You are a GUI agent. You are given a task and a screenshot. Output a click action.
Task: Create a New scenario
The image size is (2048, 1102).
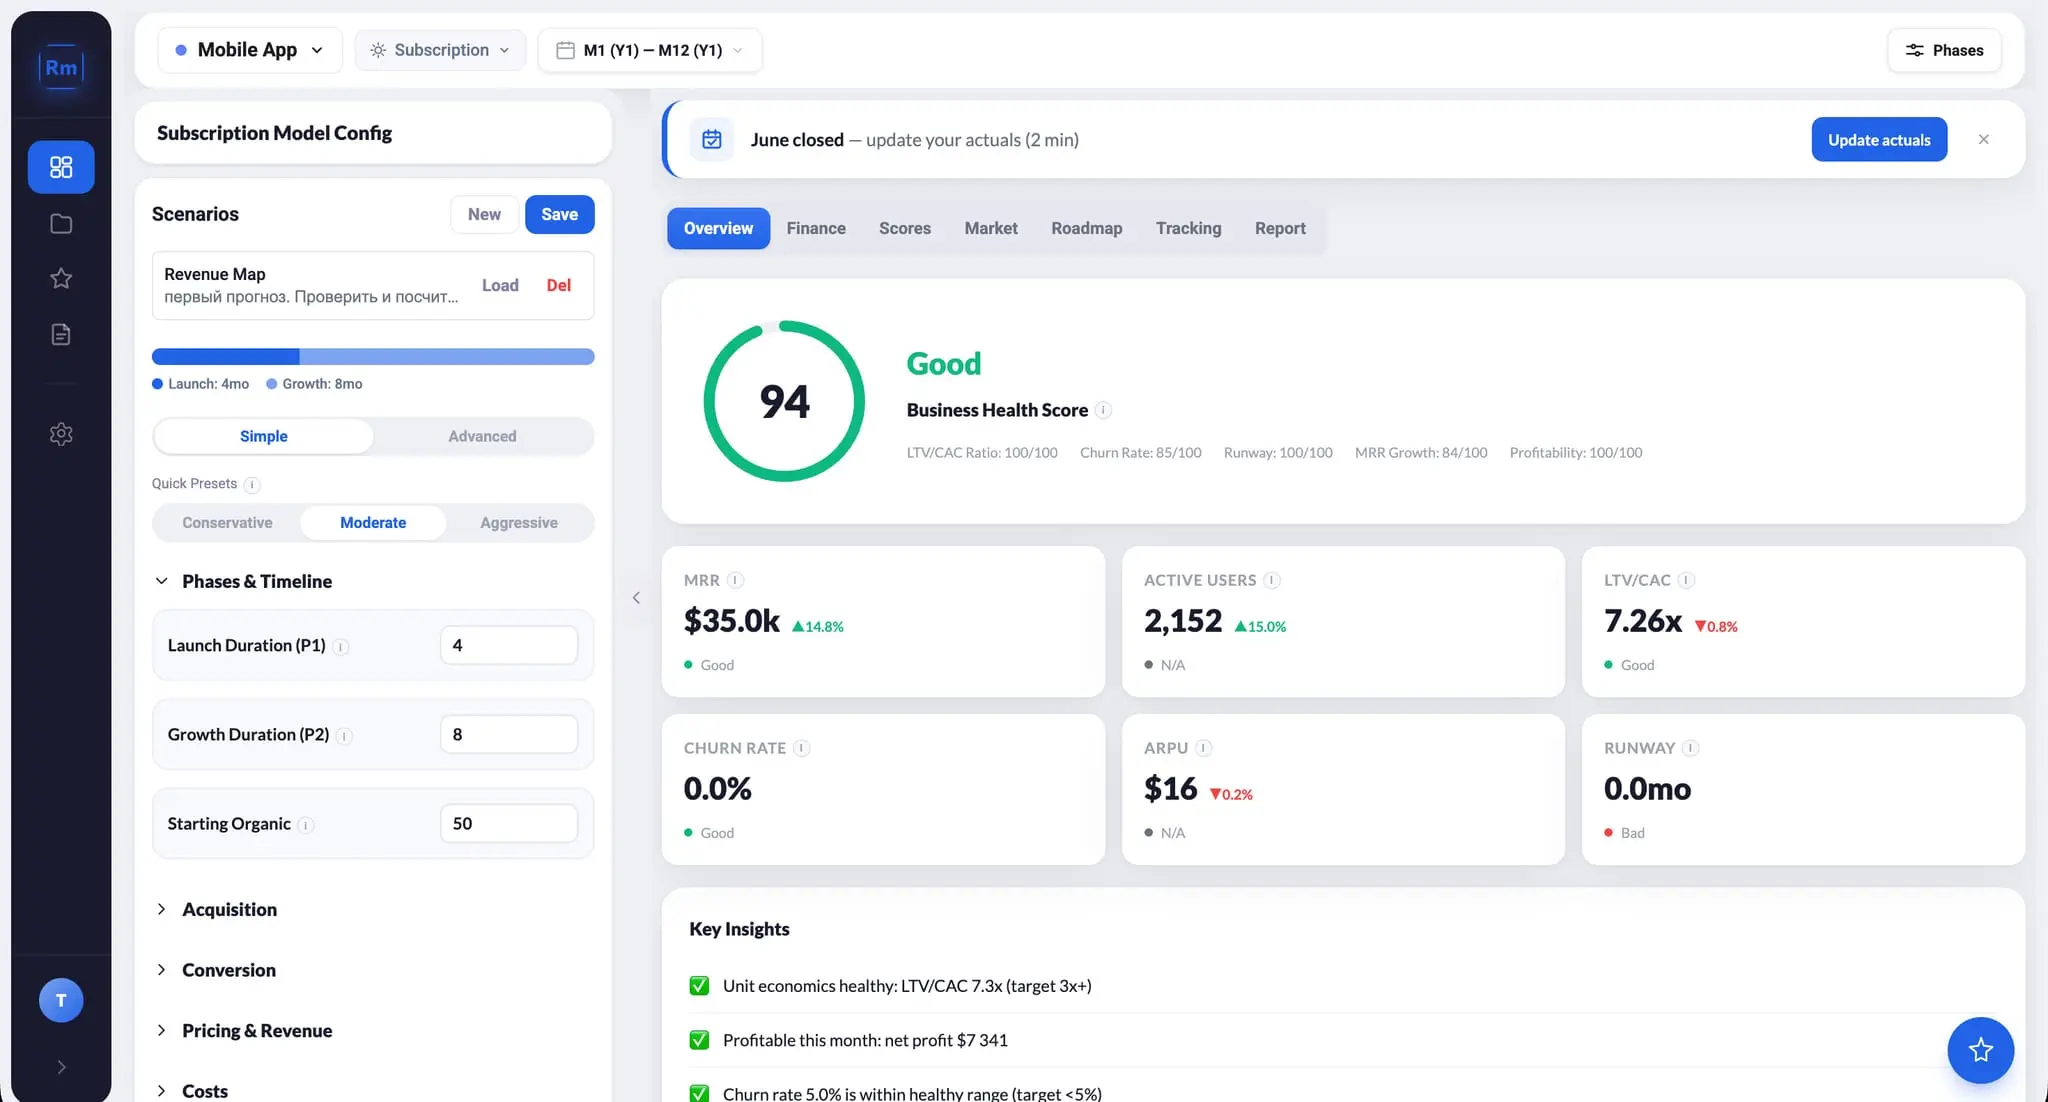tap(484, 214)
